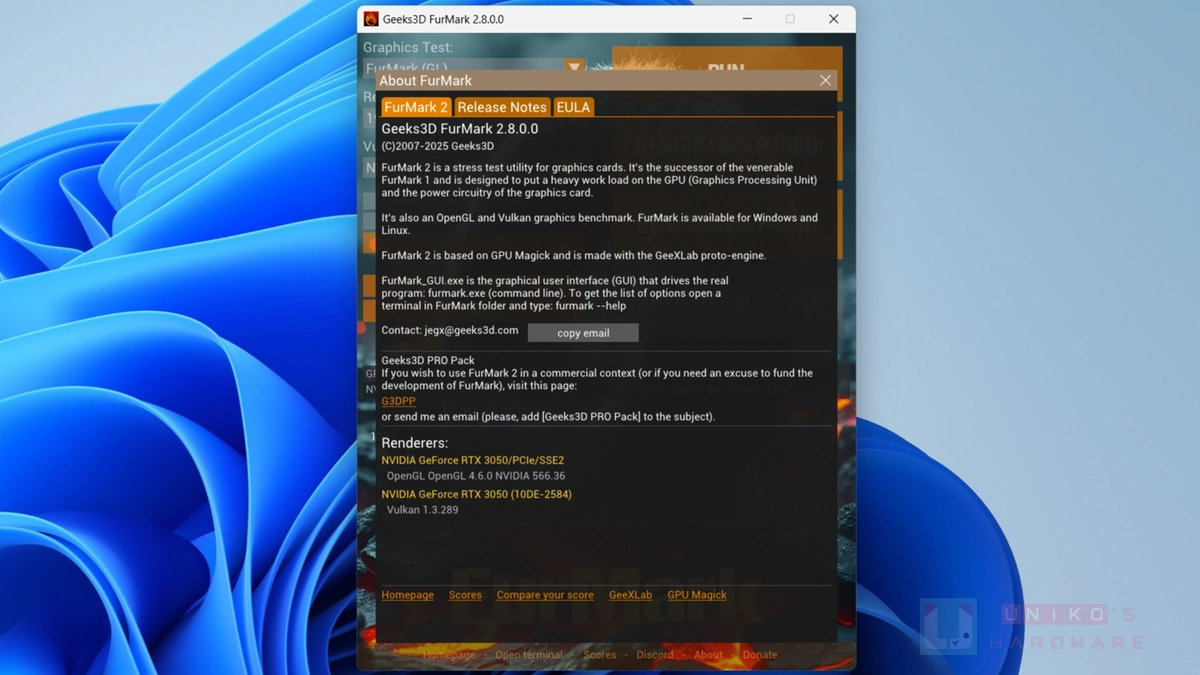This screenshot has height=675, width=1200.
Task: Select the contact email jegx@geeks3d.com text
Action: 472,330
